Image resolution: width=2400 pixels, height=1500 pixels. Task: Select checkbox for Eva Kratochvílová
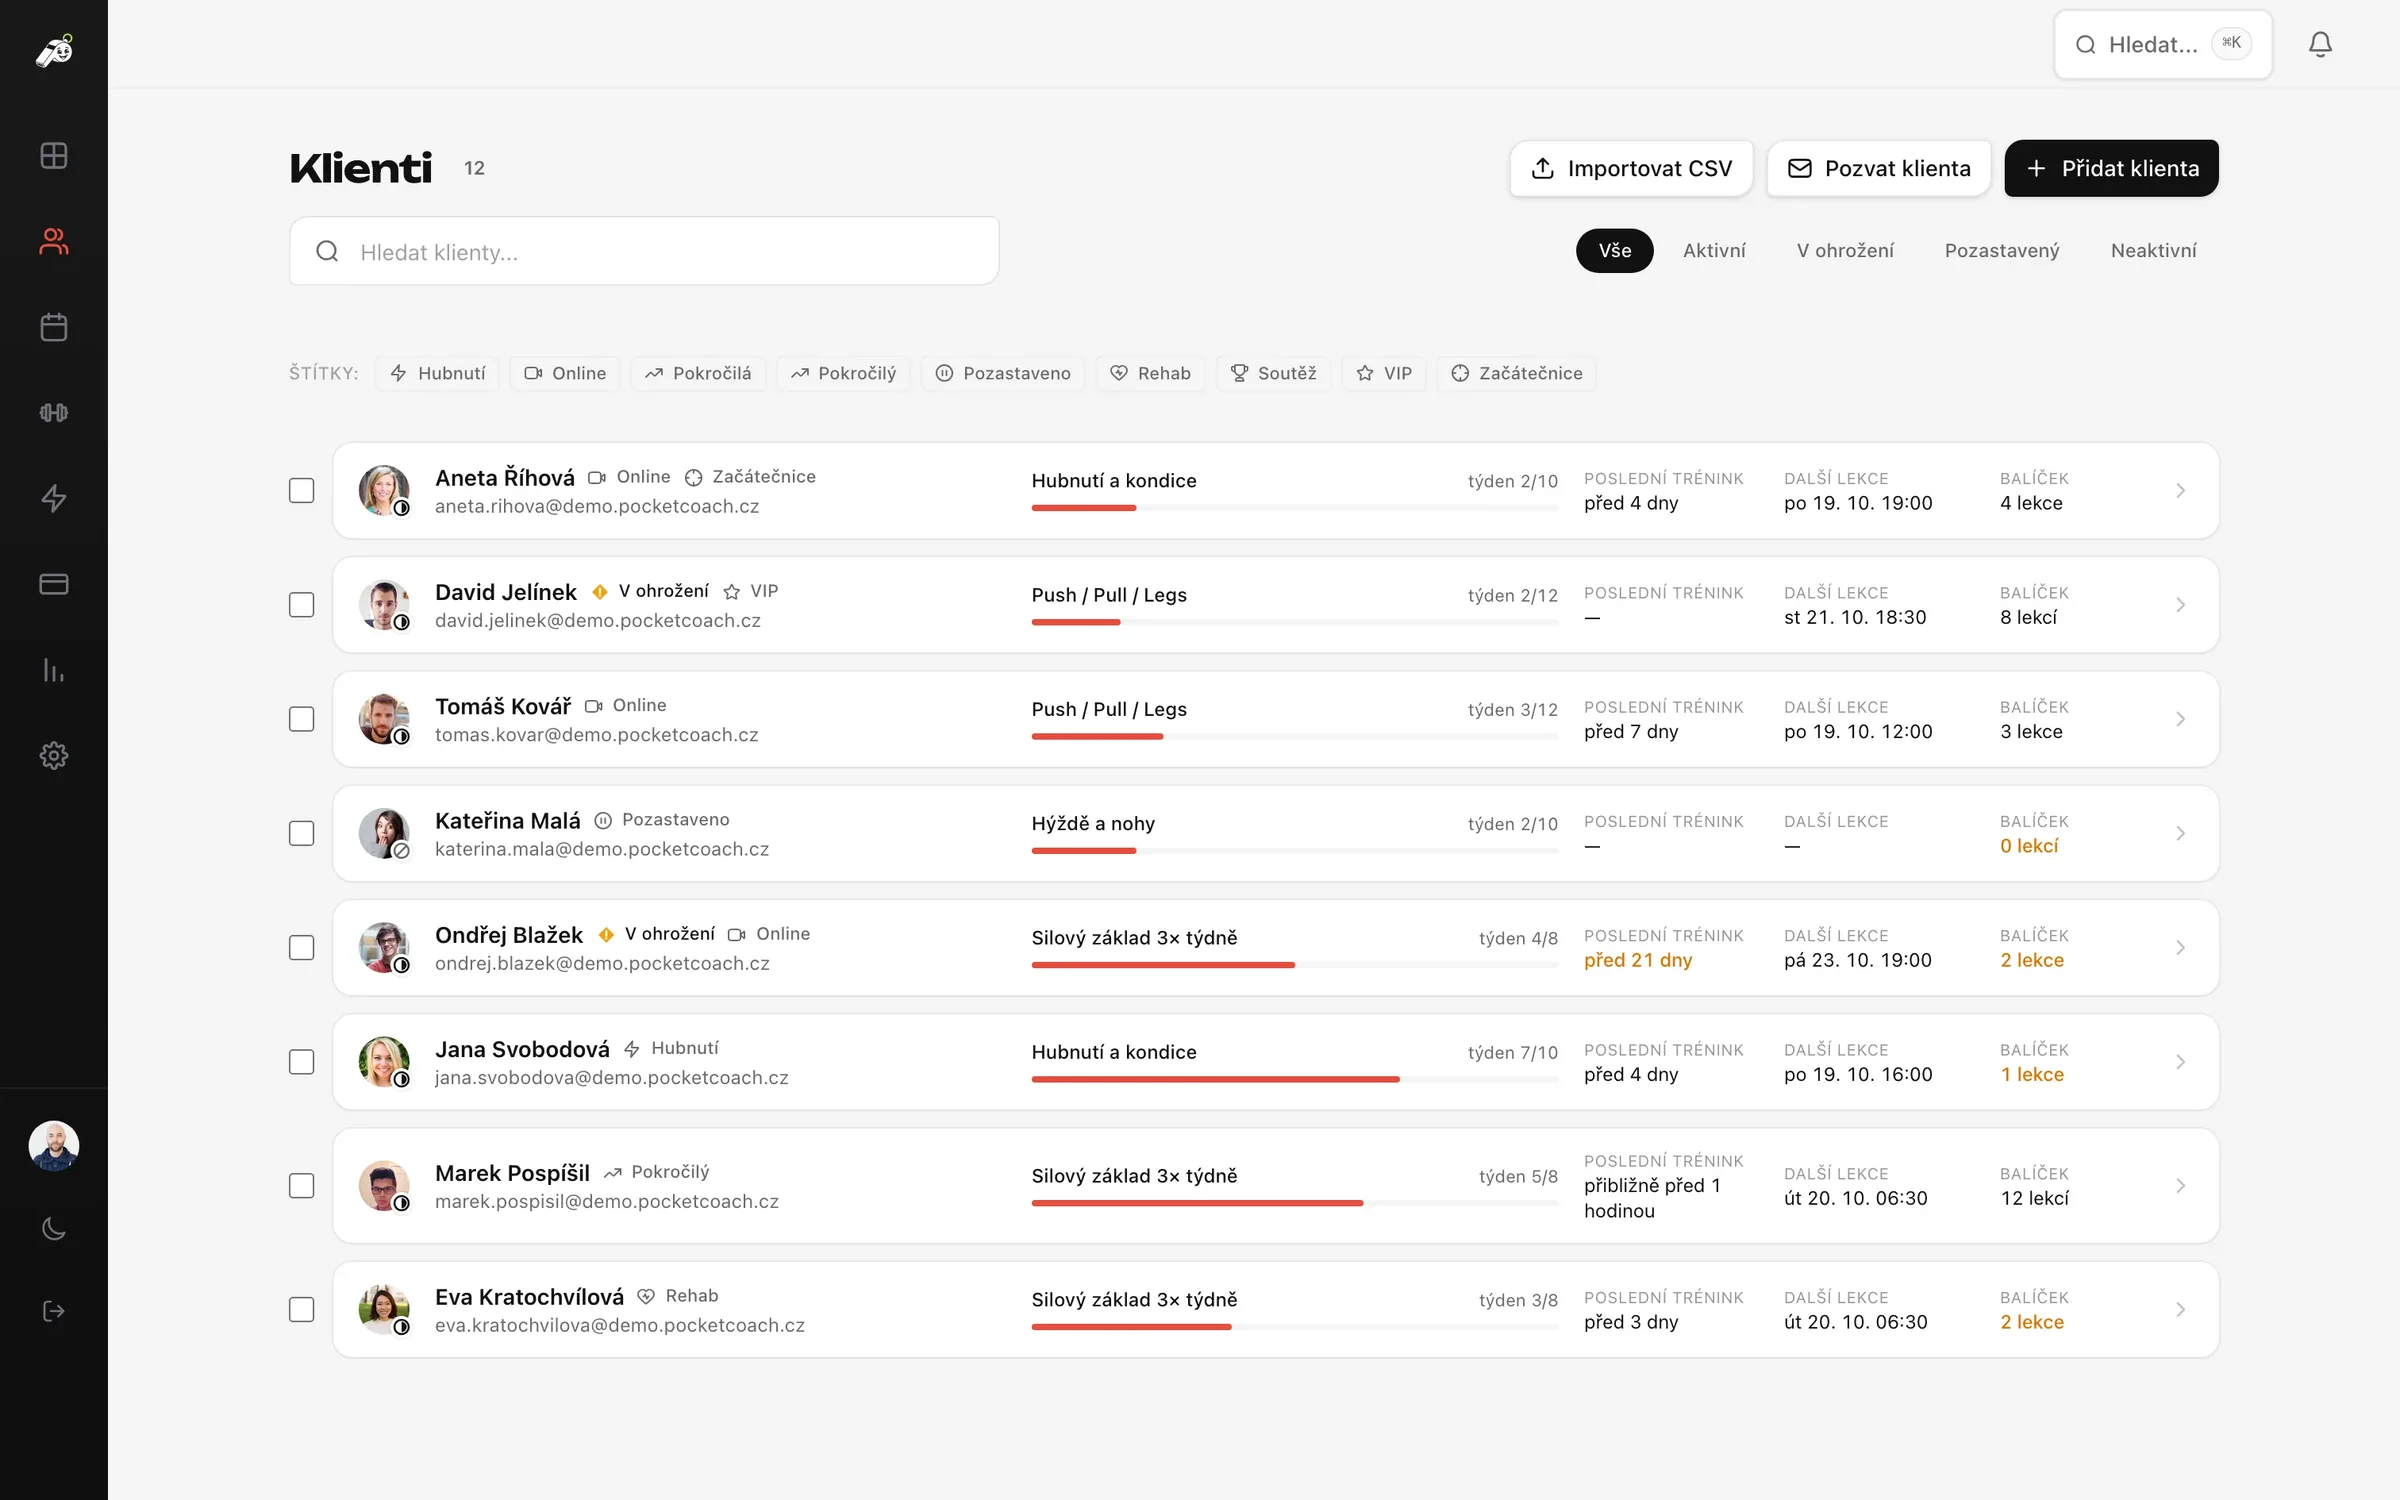301,1309
